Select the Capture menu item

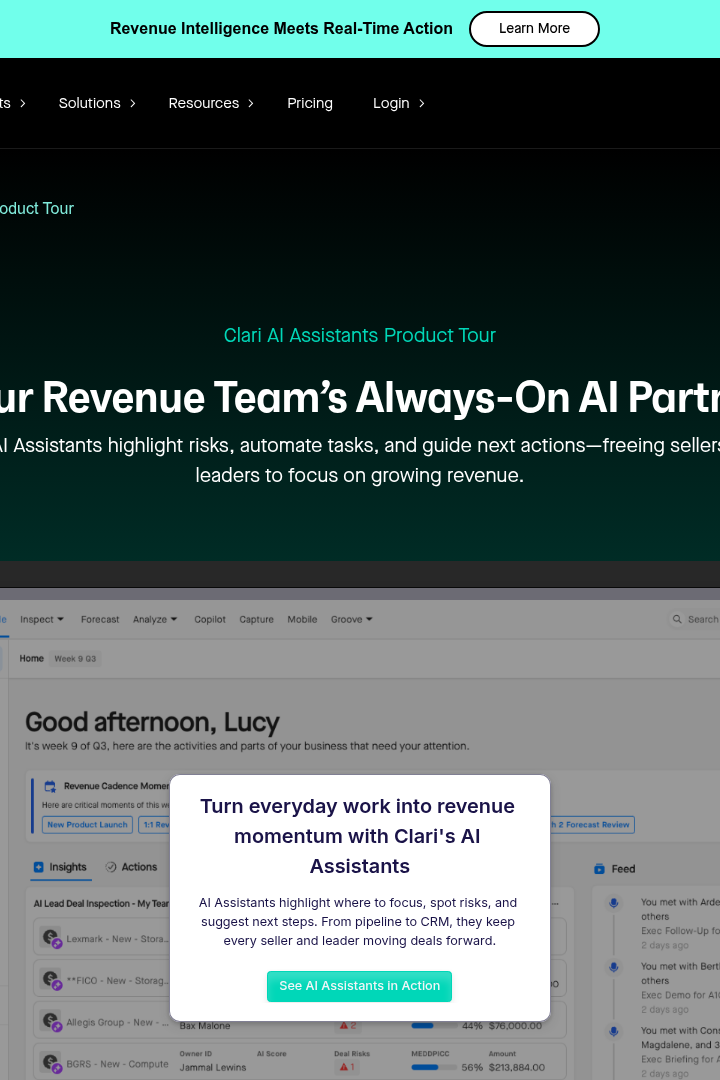(x=256, y=619)
